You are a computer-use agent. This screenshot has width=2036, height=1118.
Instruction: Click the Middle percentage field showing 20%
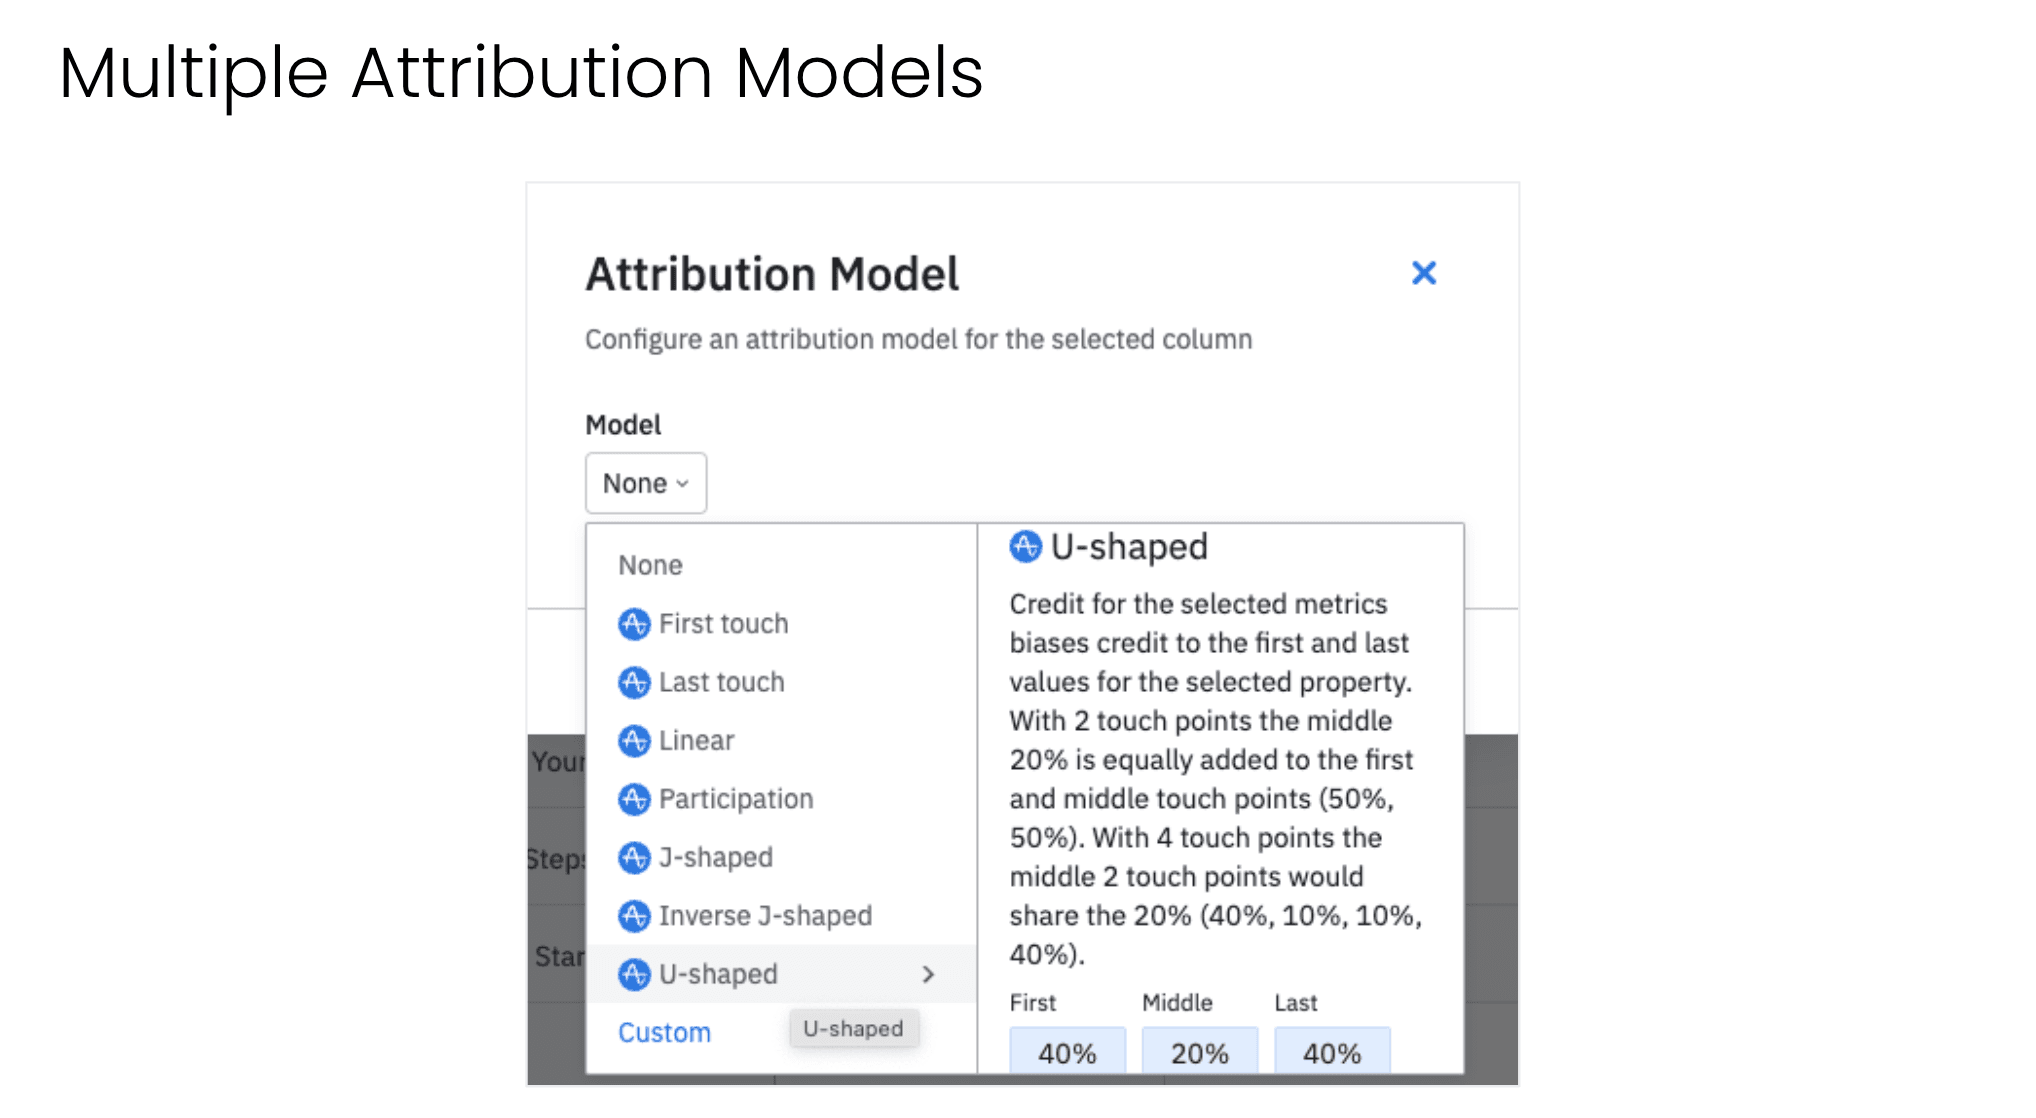click(x=1199, y=1051)
